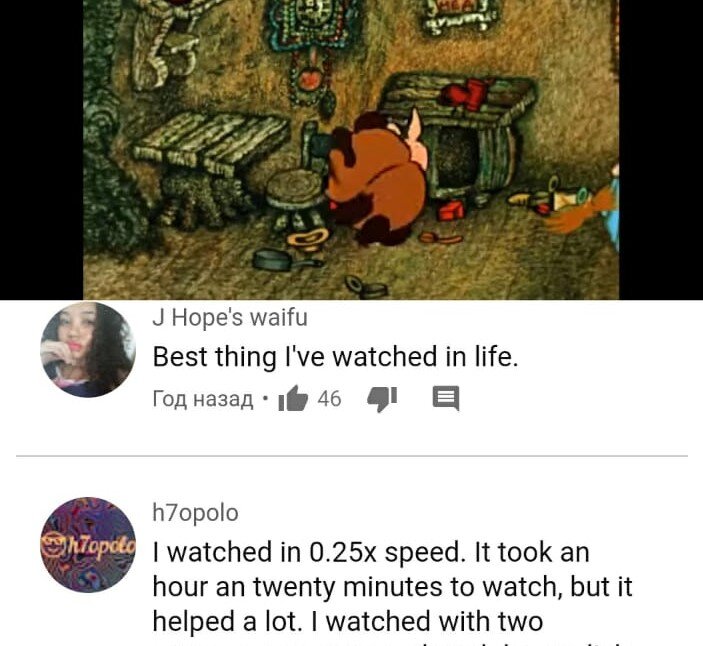This screenshot has width=703, height=646.
Task: Tap the J Hope's waifu username
Action: coord(230,318)
